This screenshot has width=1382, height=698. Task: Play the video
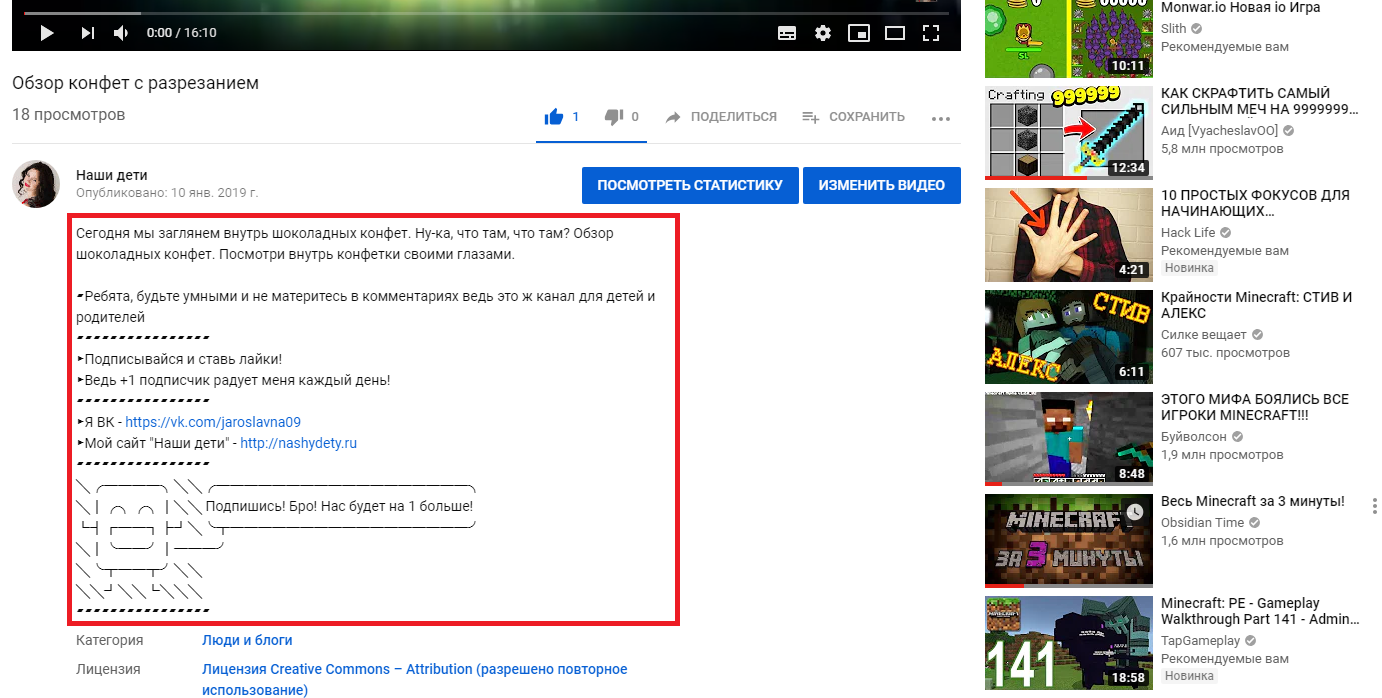[x=47, y=33]
